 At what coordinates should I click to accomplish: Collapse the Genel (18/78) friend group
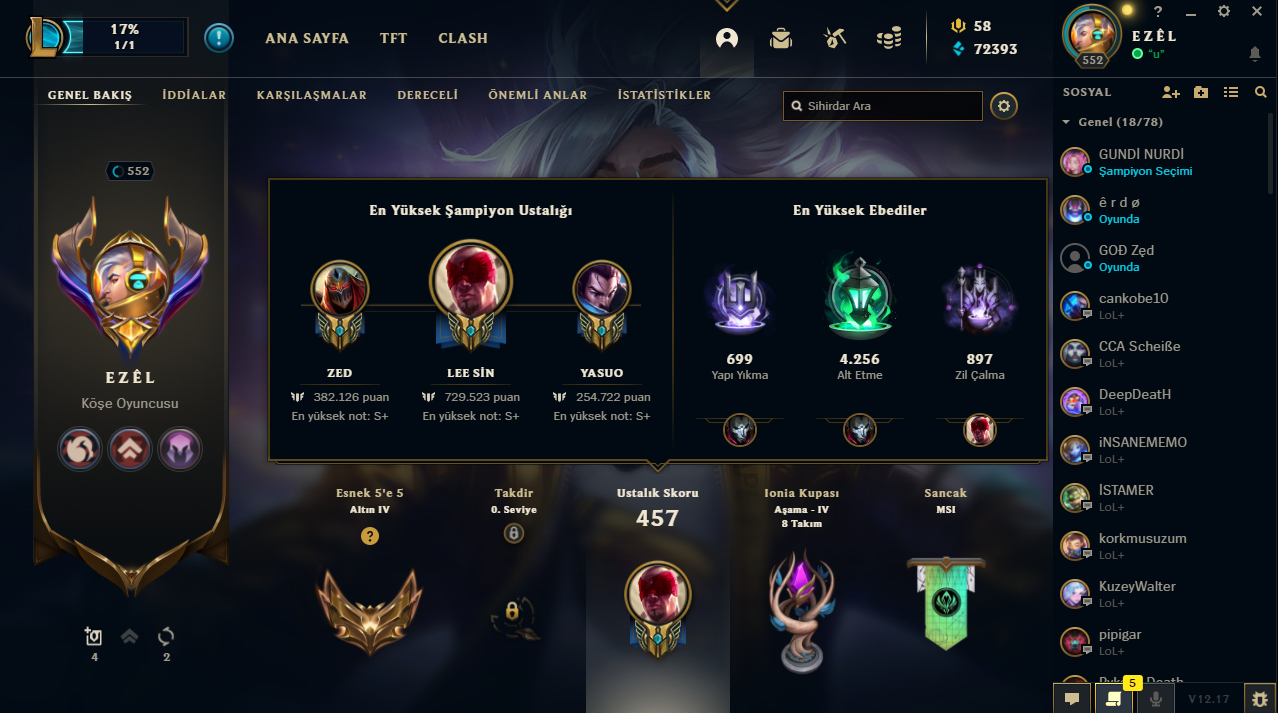point(1066,122)
